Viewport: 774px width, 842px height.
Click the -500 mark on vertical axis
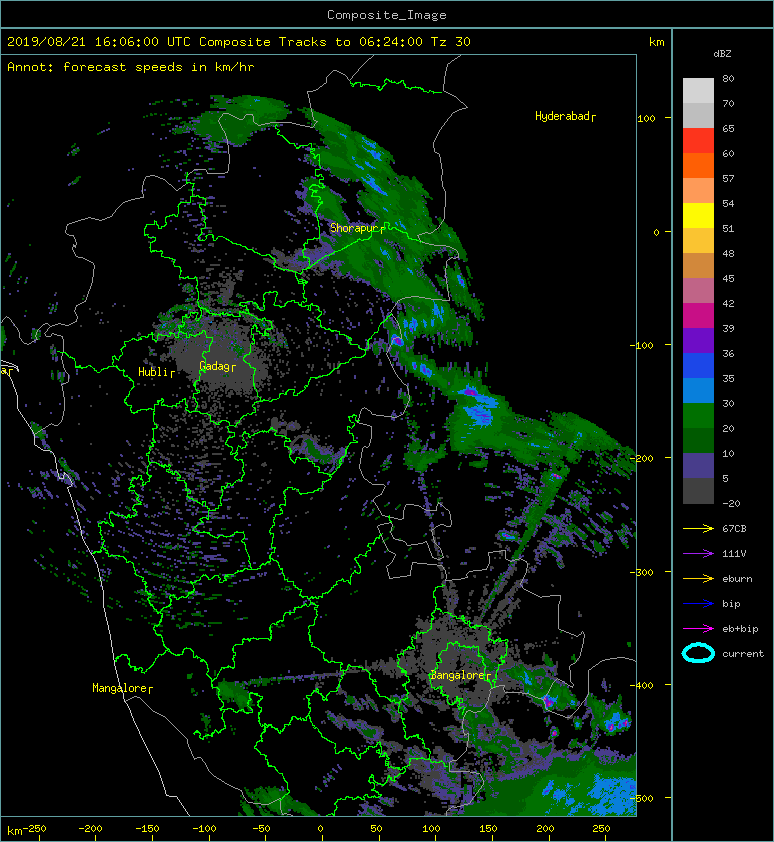pos(642,799)
